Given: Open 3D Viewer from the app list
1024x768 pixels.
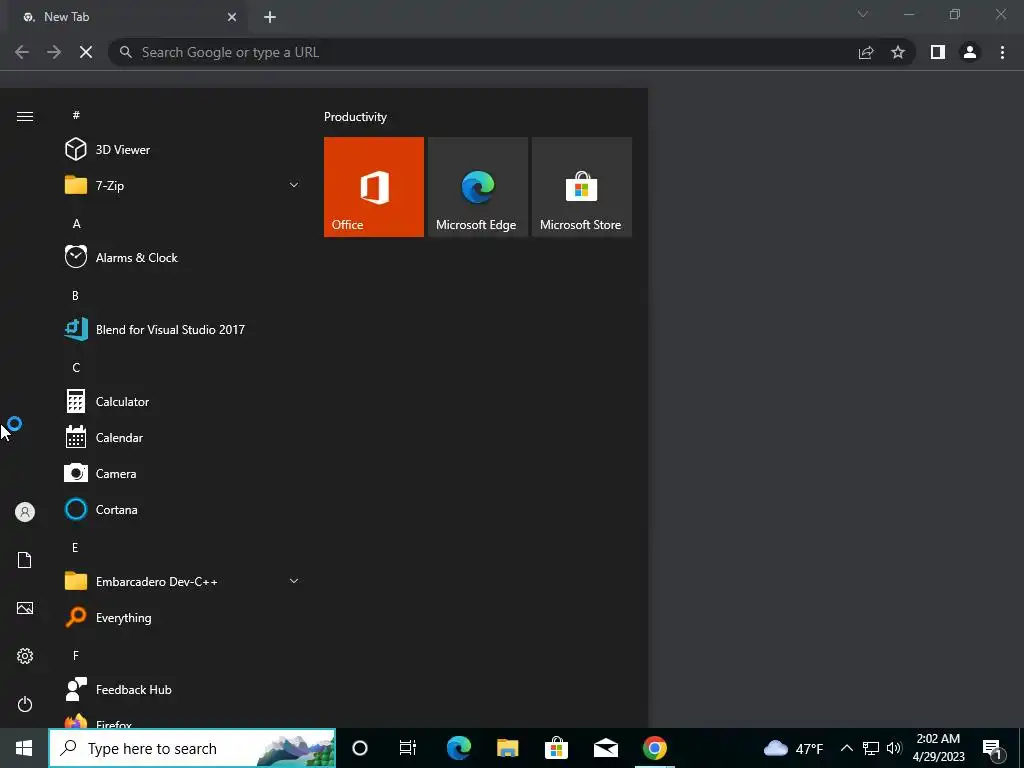Looking at the screenshot, I should coord(182,150).
